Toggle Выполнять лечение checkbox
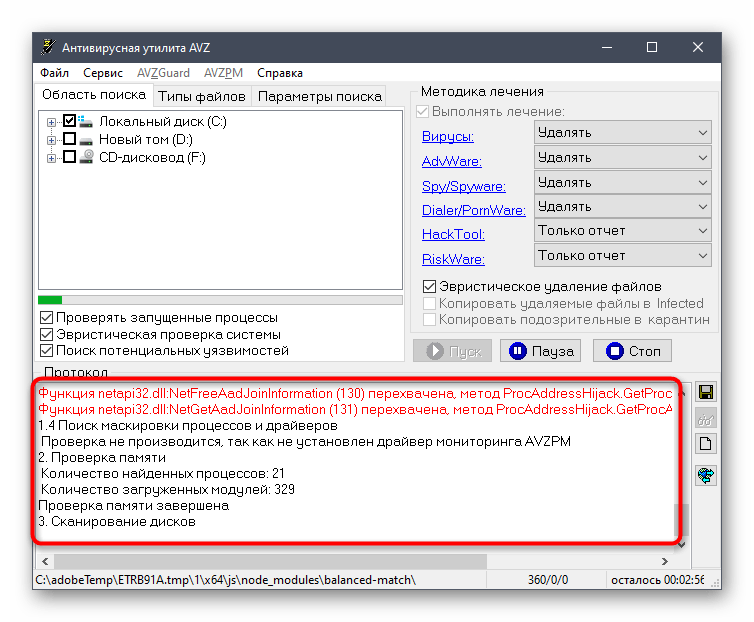This screenshot has width=754, height=622. point(422,112)
